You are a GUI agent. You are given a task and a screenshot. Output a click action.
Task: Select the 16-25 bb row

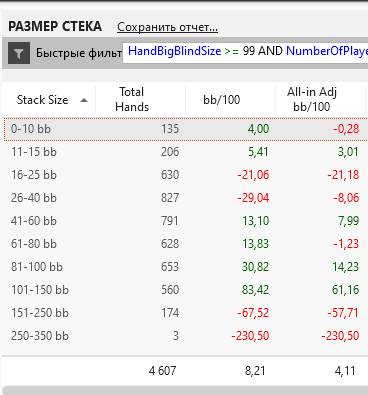point(185,175)
